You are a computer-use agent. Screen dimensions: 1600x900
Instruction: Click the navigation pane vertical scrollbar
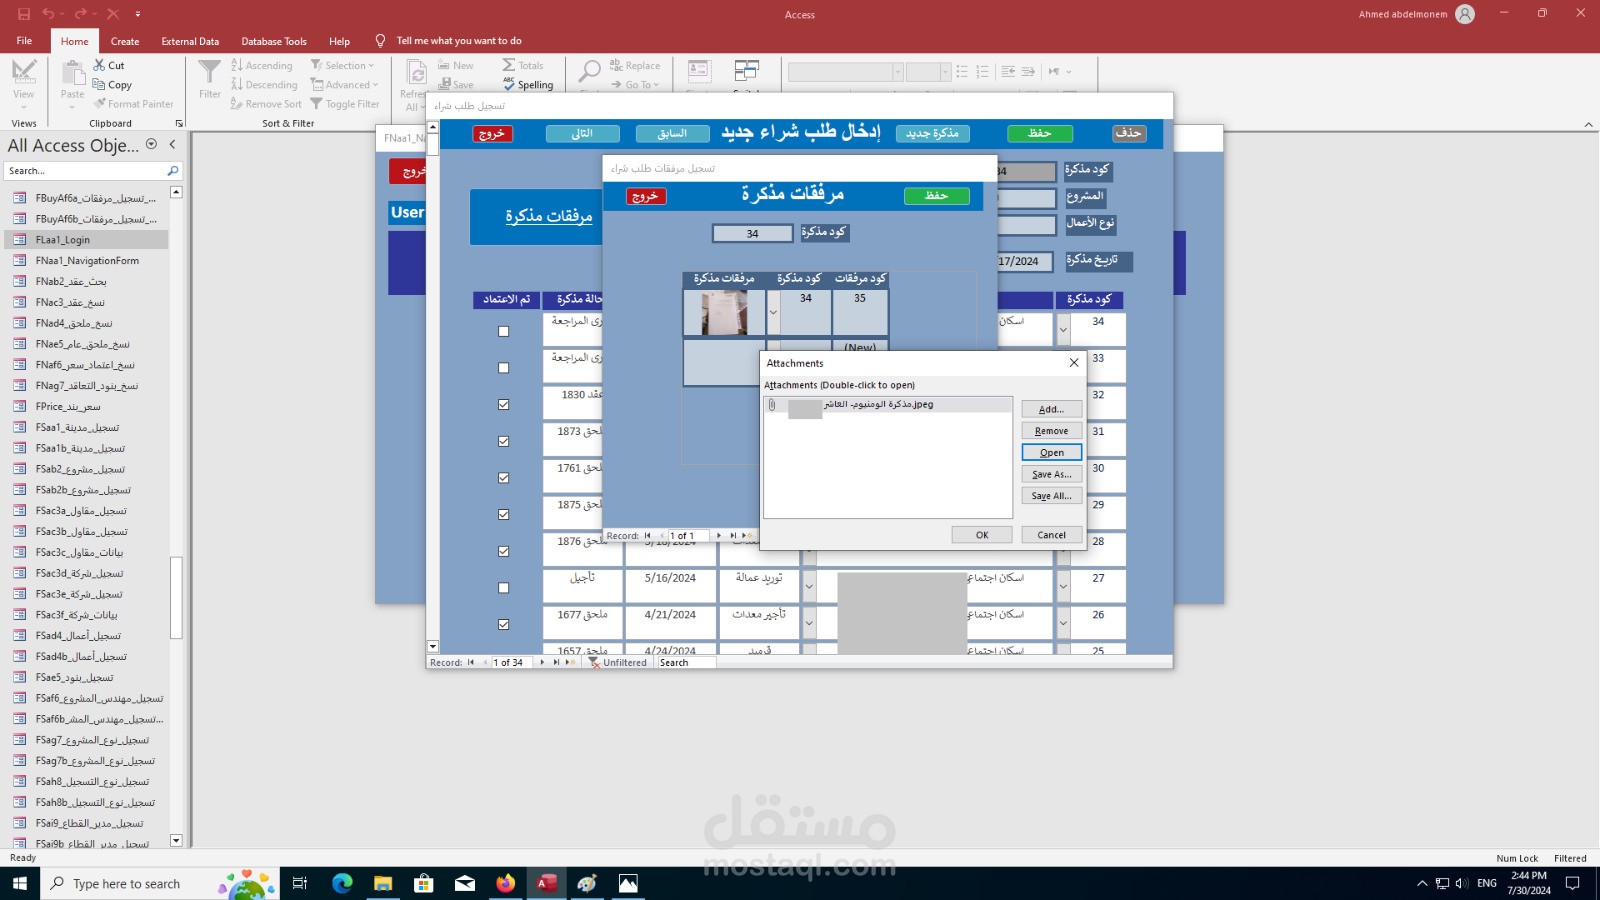(176, 597)
